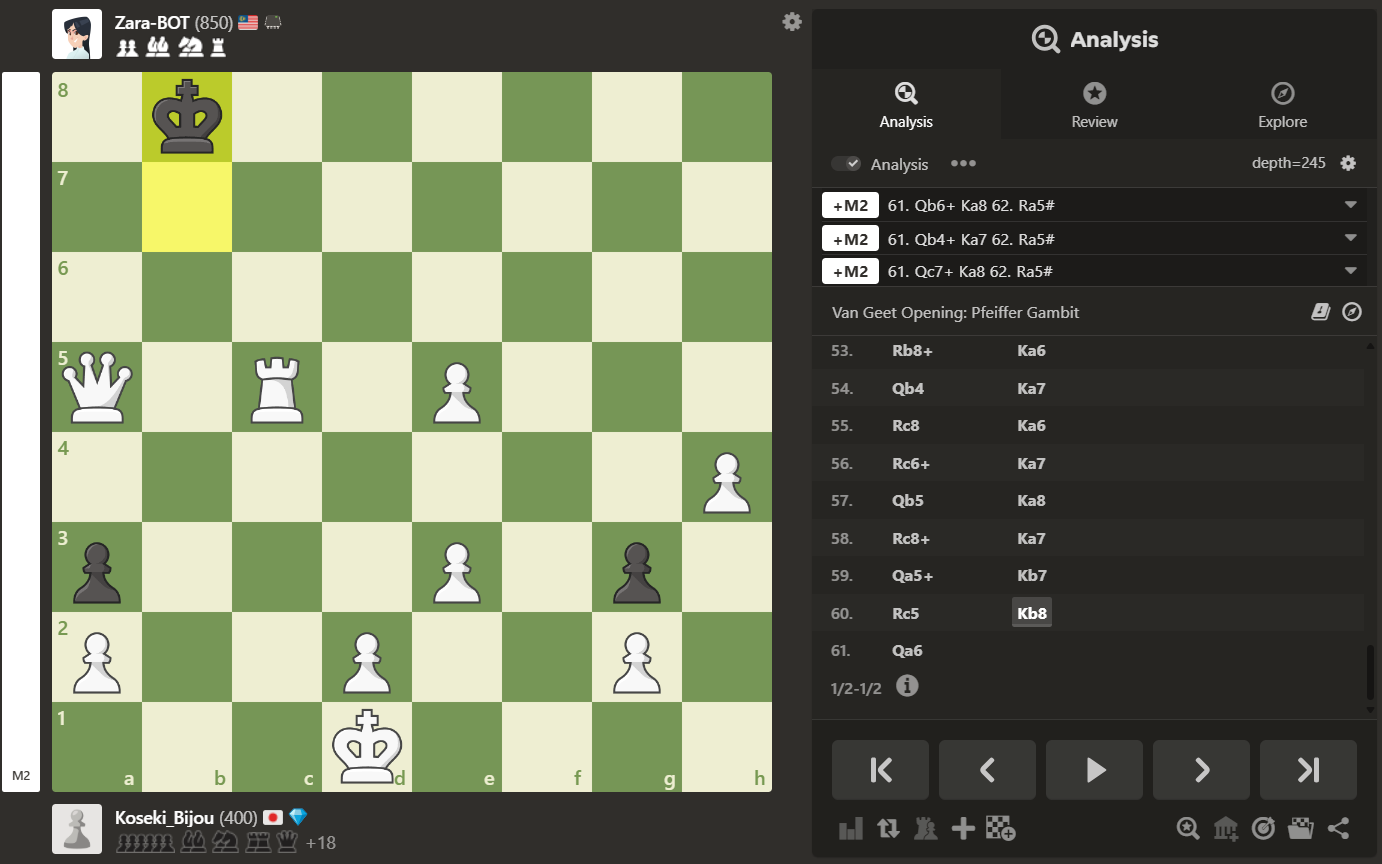Click the Koseki_Bijou player name
Image resolution: width=1382 pixels, height=864 pixels.
[x=164, y=817]
